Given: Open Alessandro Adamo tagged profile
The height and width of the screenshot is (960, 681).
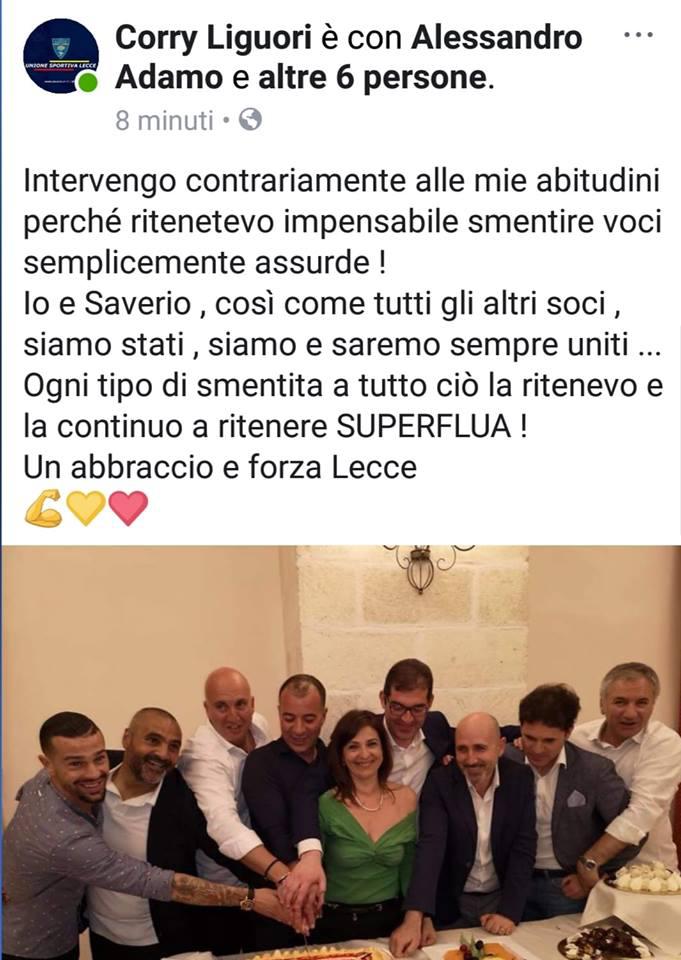Looking at the screenshot, I should click(348, 58).
